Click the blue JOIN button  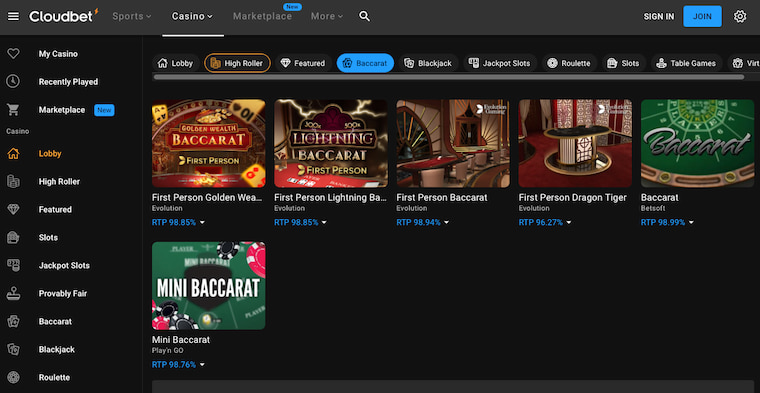702,16
